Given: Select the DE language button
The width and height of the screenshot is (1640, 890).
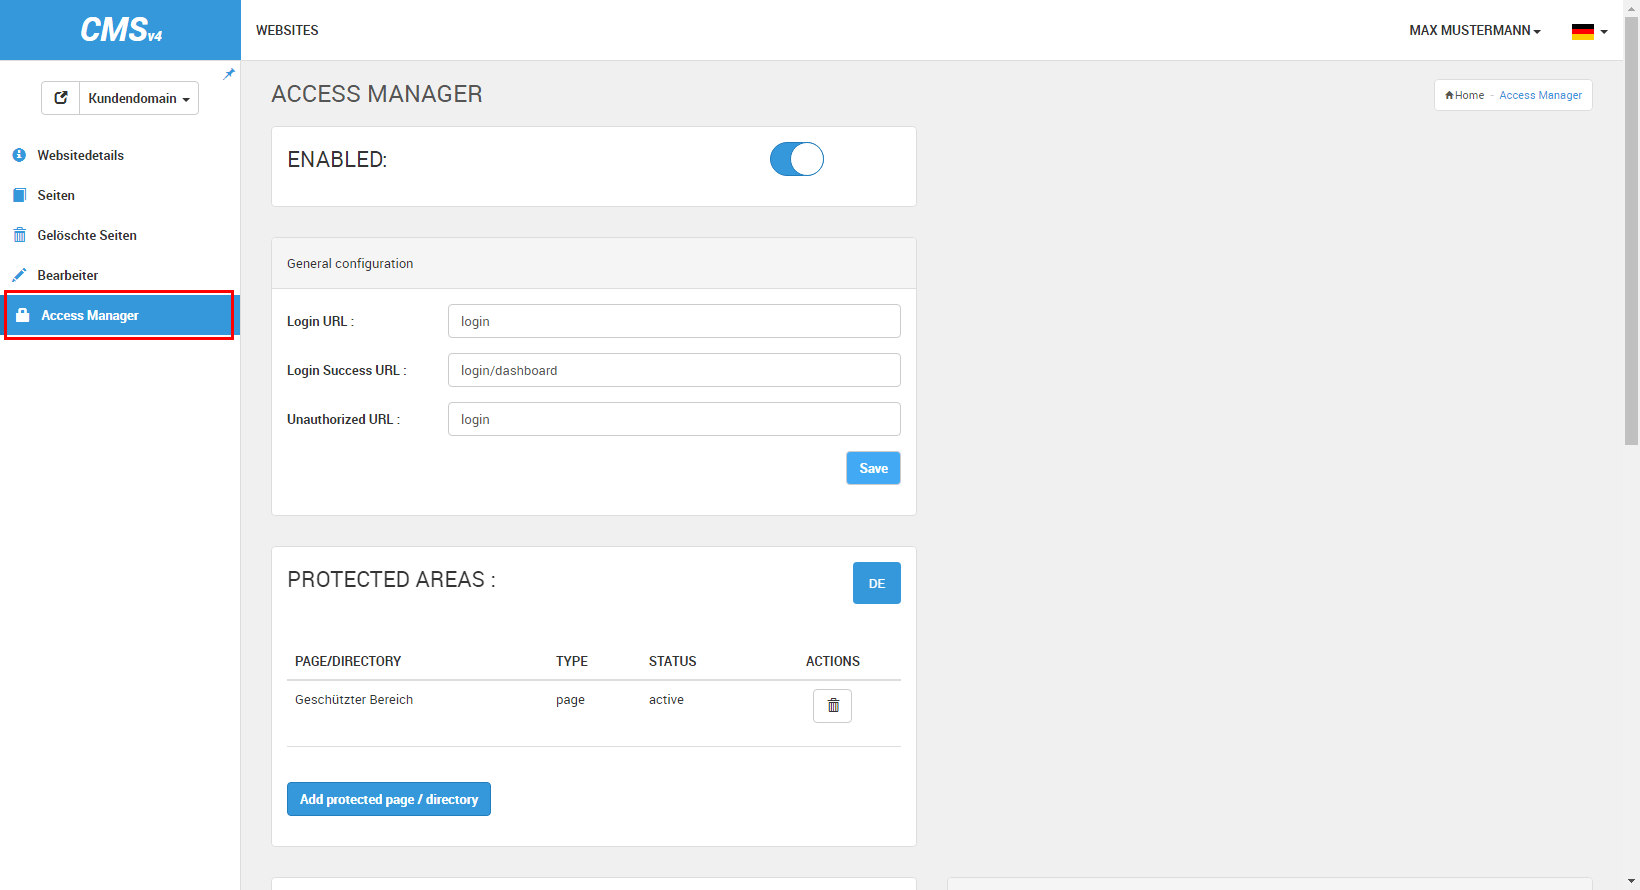Looking at the screenshot, I should click(876, 583).
